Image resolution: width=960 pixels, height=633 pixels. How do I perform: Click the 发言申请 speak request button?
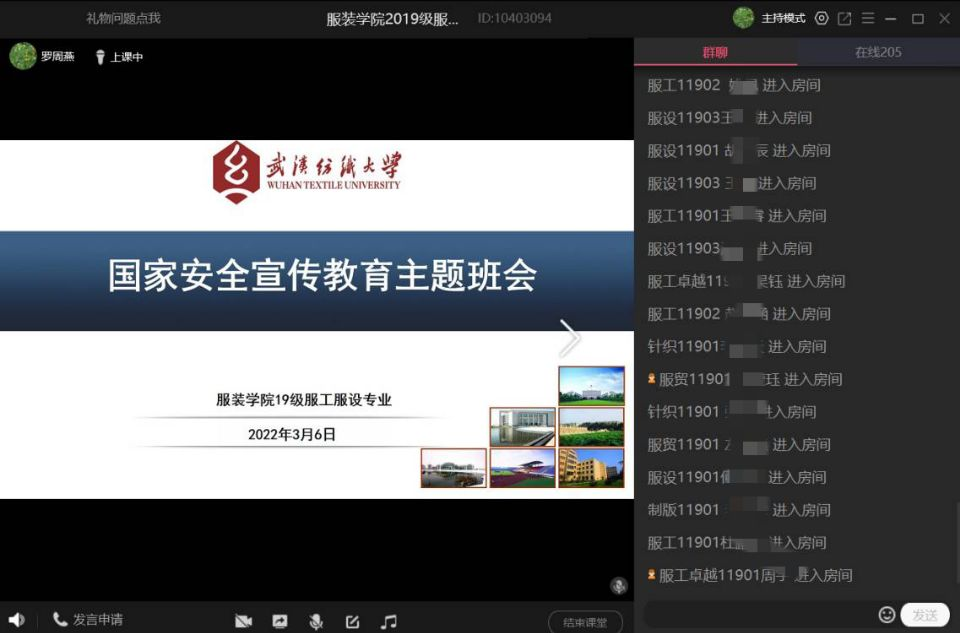[88, 620]
